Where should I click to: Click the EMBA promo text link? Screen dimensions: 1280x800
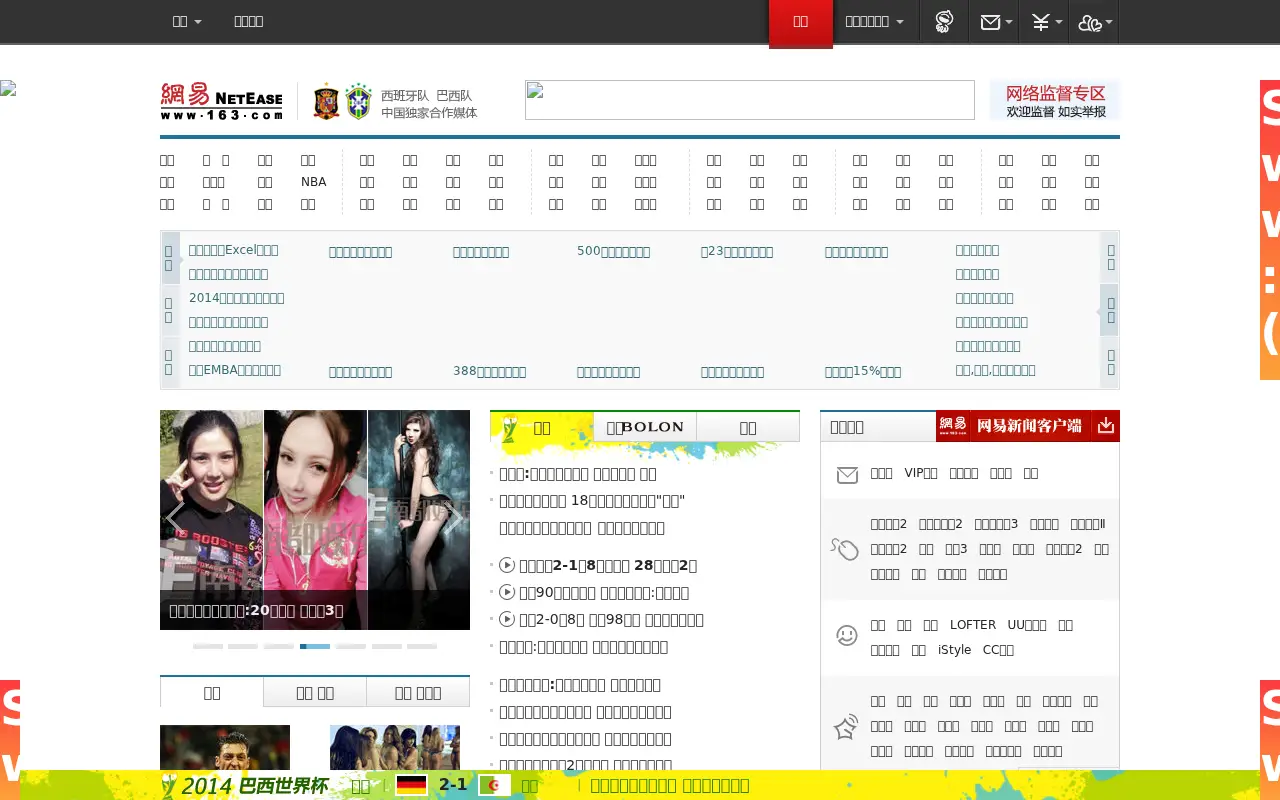pos(235,370)
